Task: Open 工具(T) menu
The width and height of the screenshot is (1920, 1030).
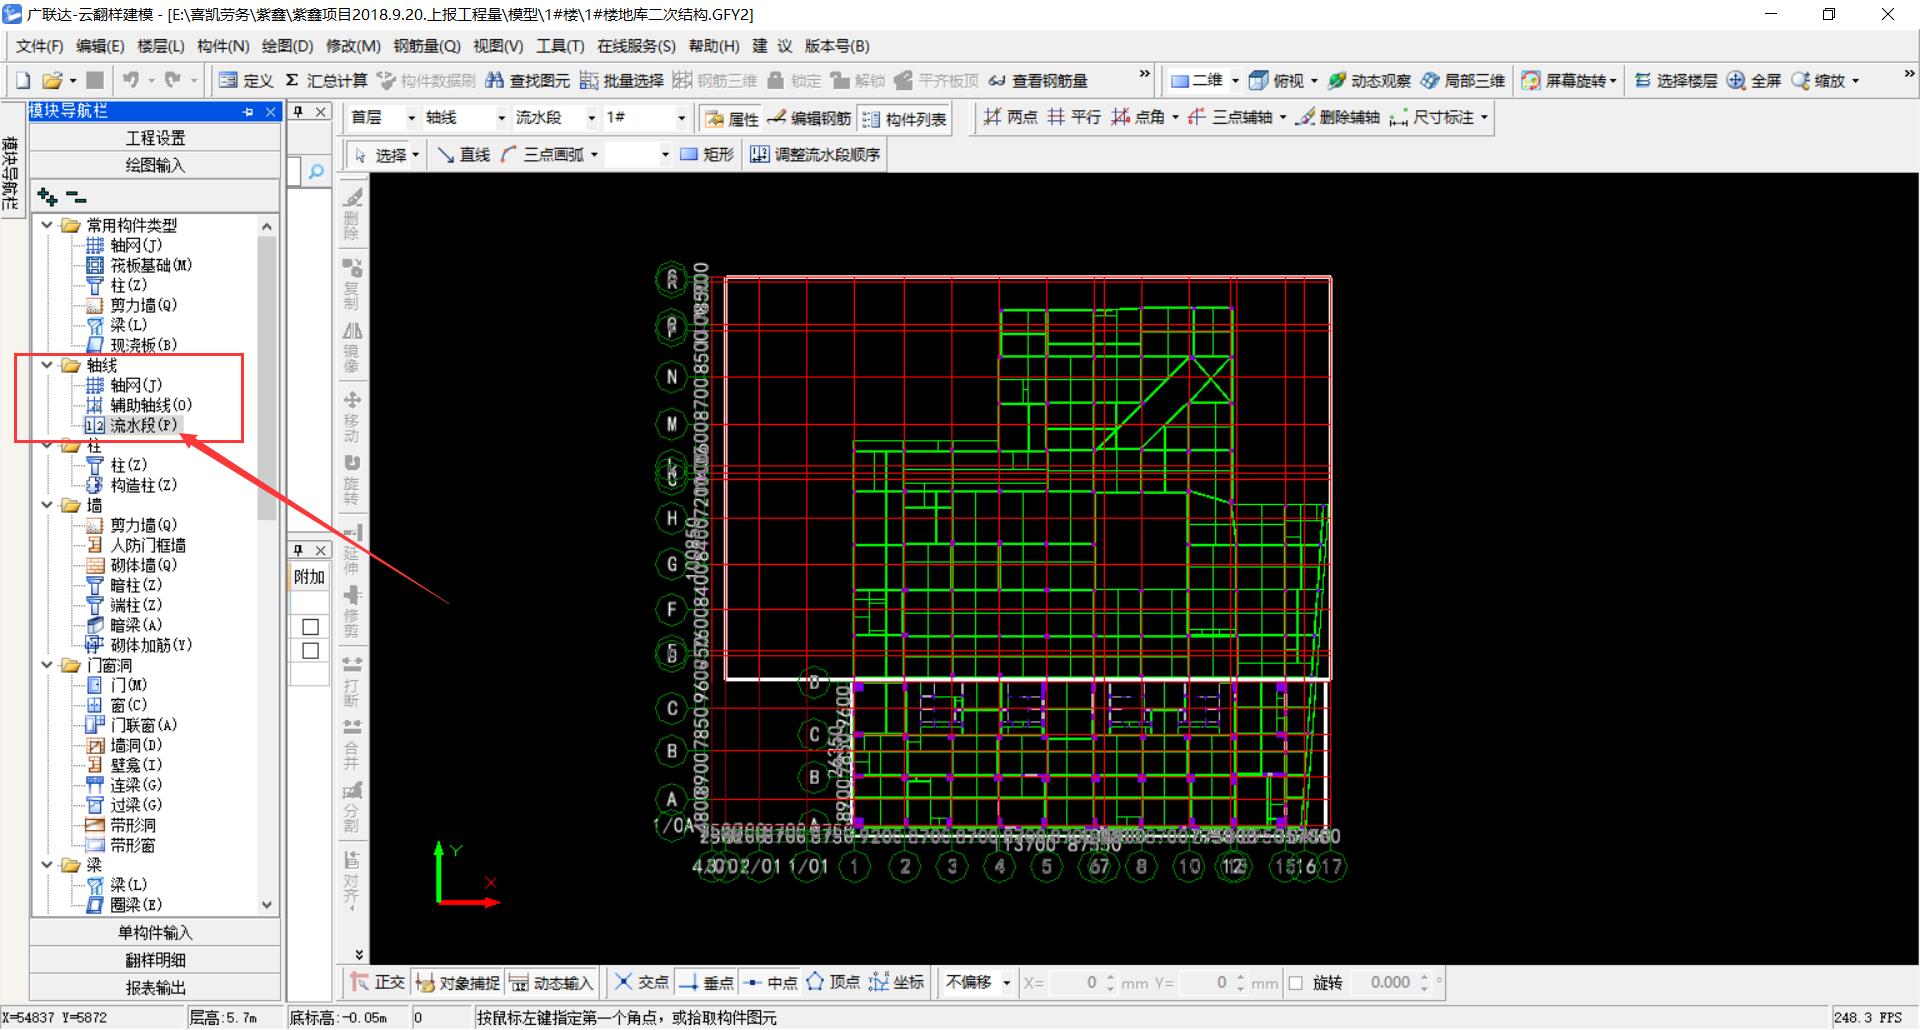Action: click(x=560, y=46)
